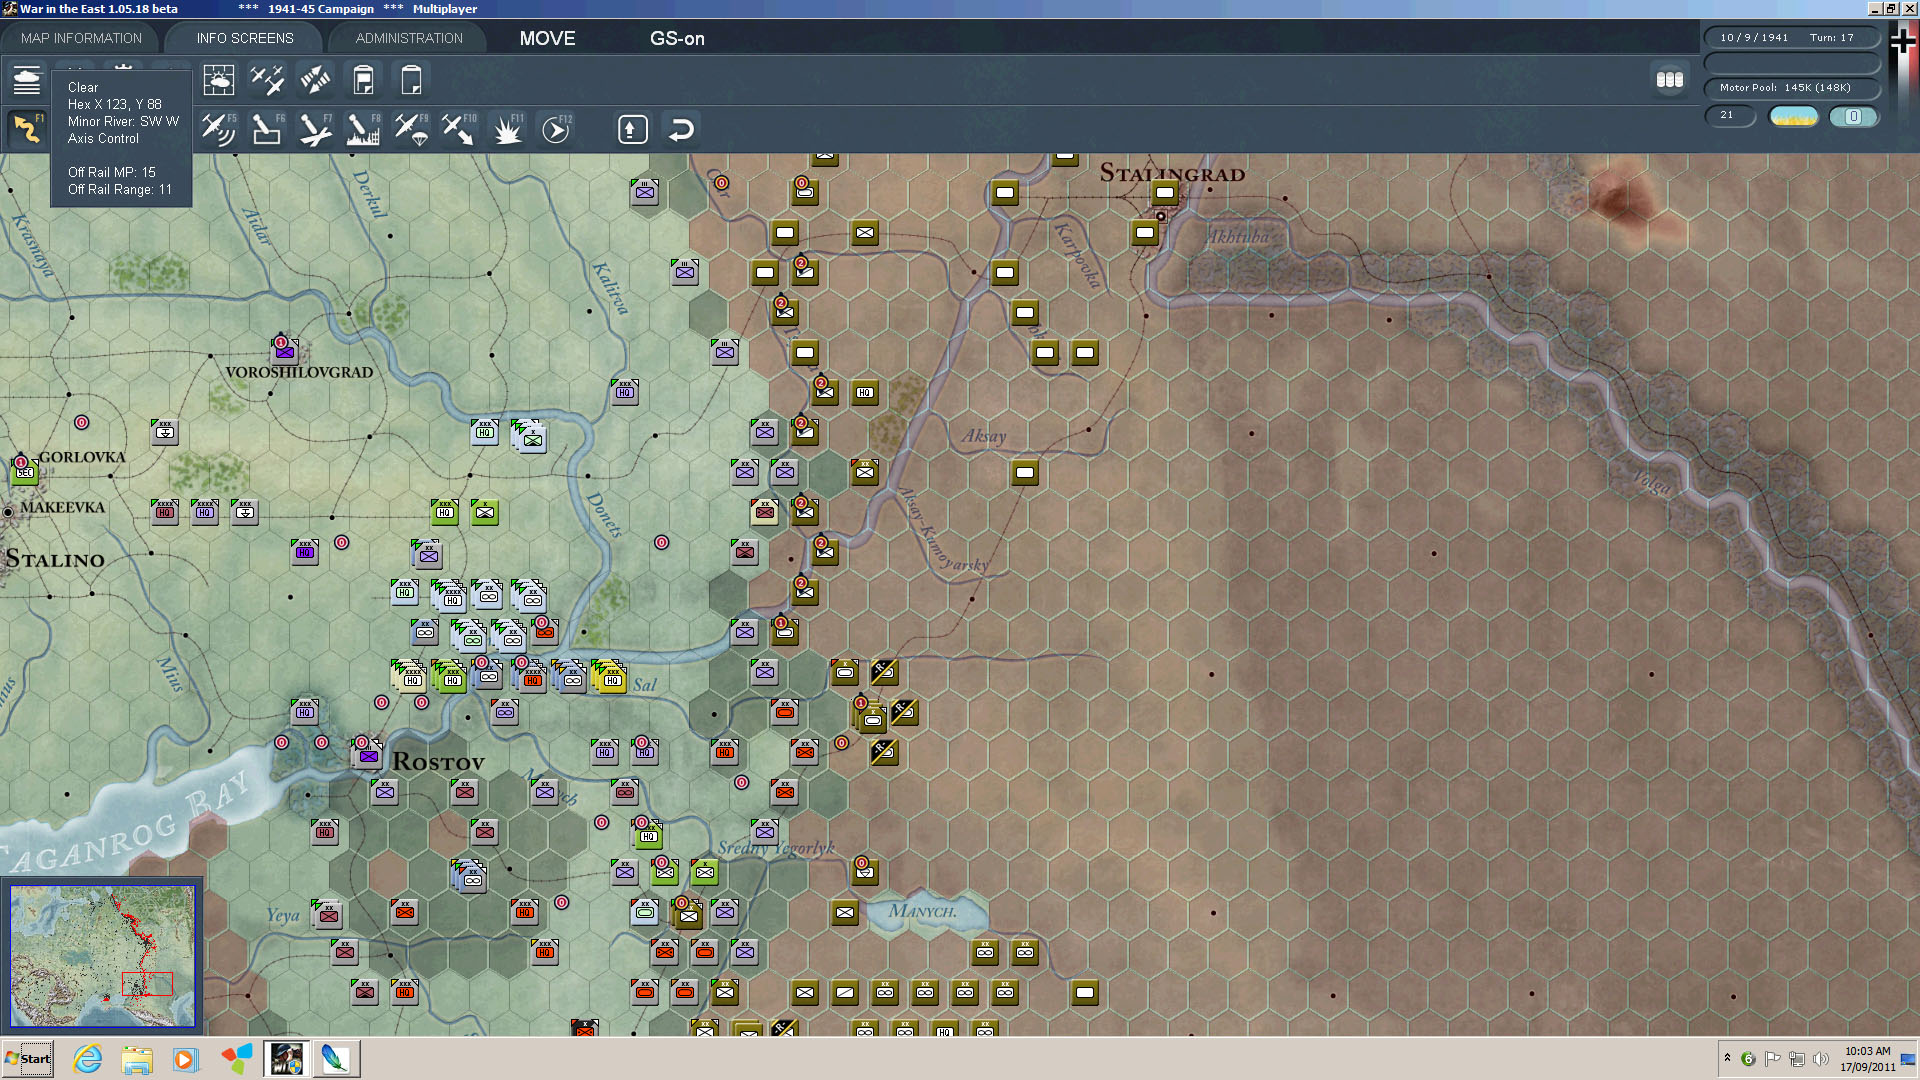1920x1080 pixels.
Task: Click the field showing 21
Action: click(1730, 116)
